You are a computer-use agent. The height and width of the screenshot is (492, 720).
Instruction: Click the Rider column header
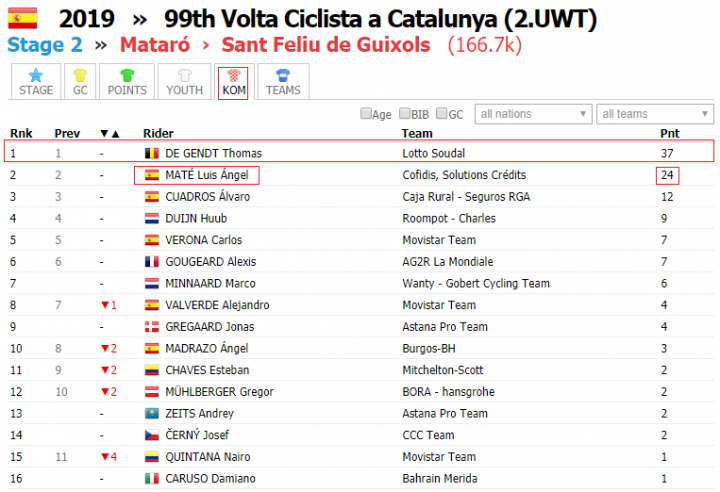[x=158, y=133]
